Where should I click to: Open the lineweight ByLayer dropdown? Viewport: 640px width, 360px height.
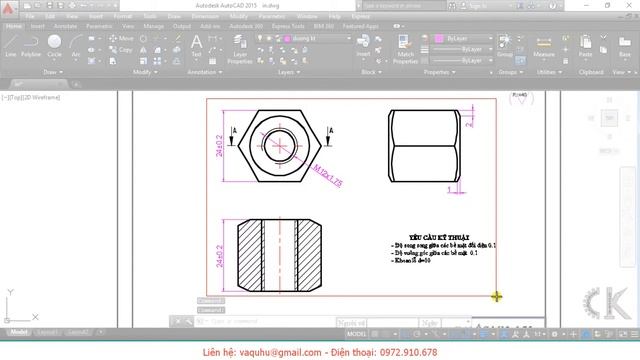463,49
